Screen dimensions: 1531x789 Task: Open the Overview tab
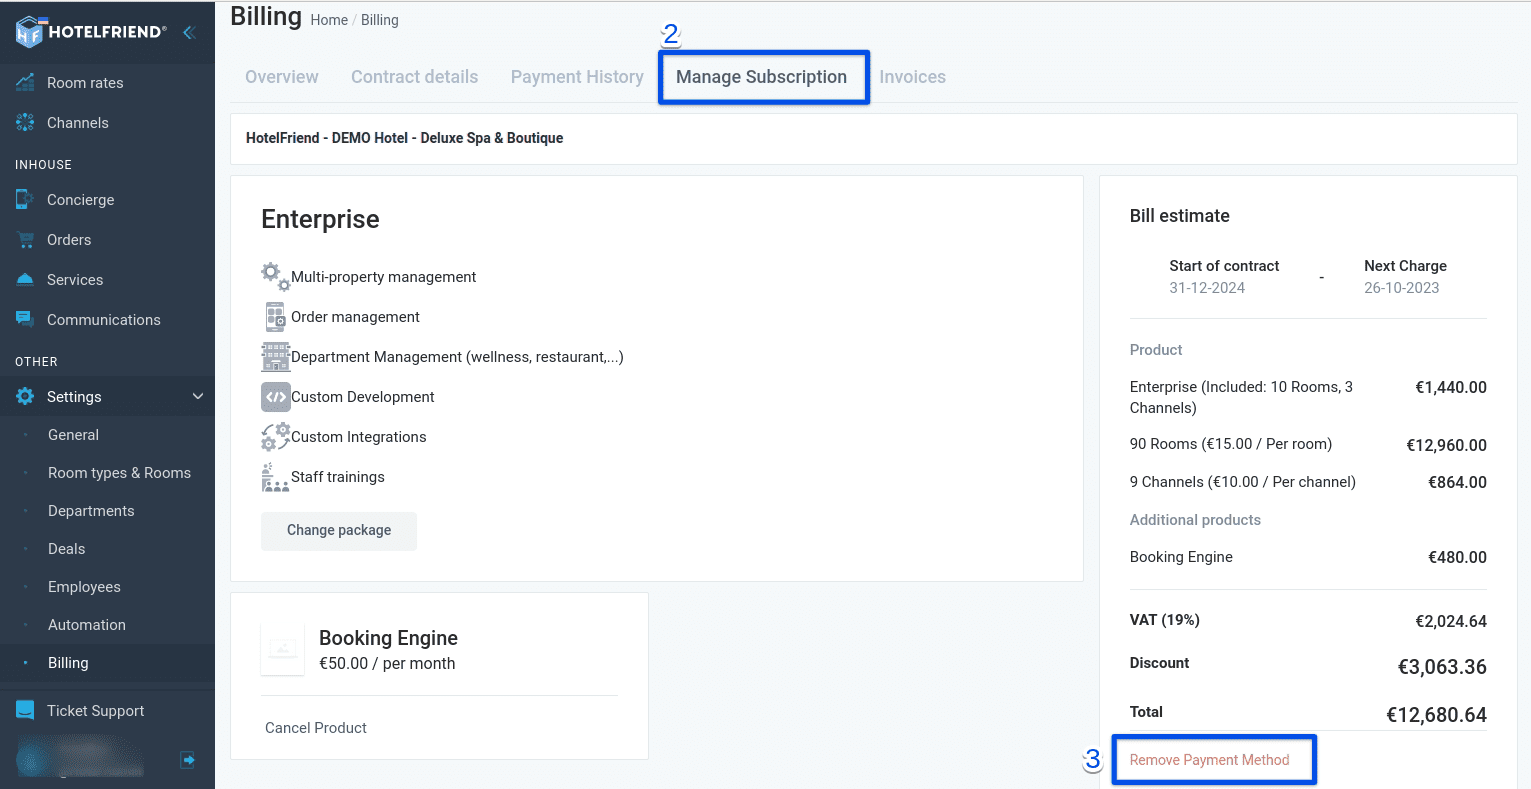point(282,77)
